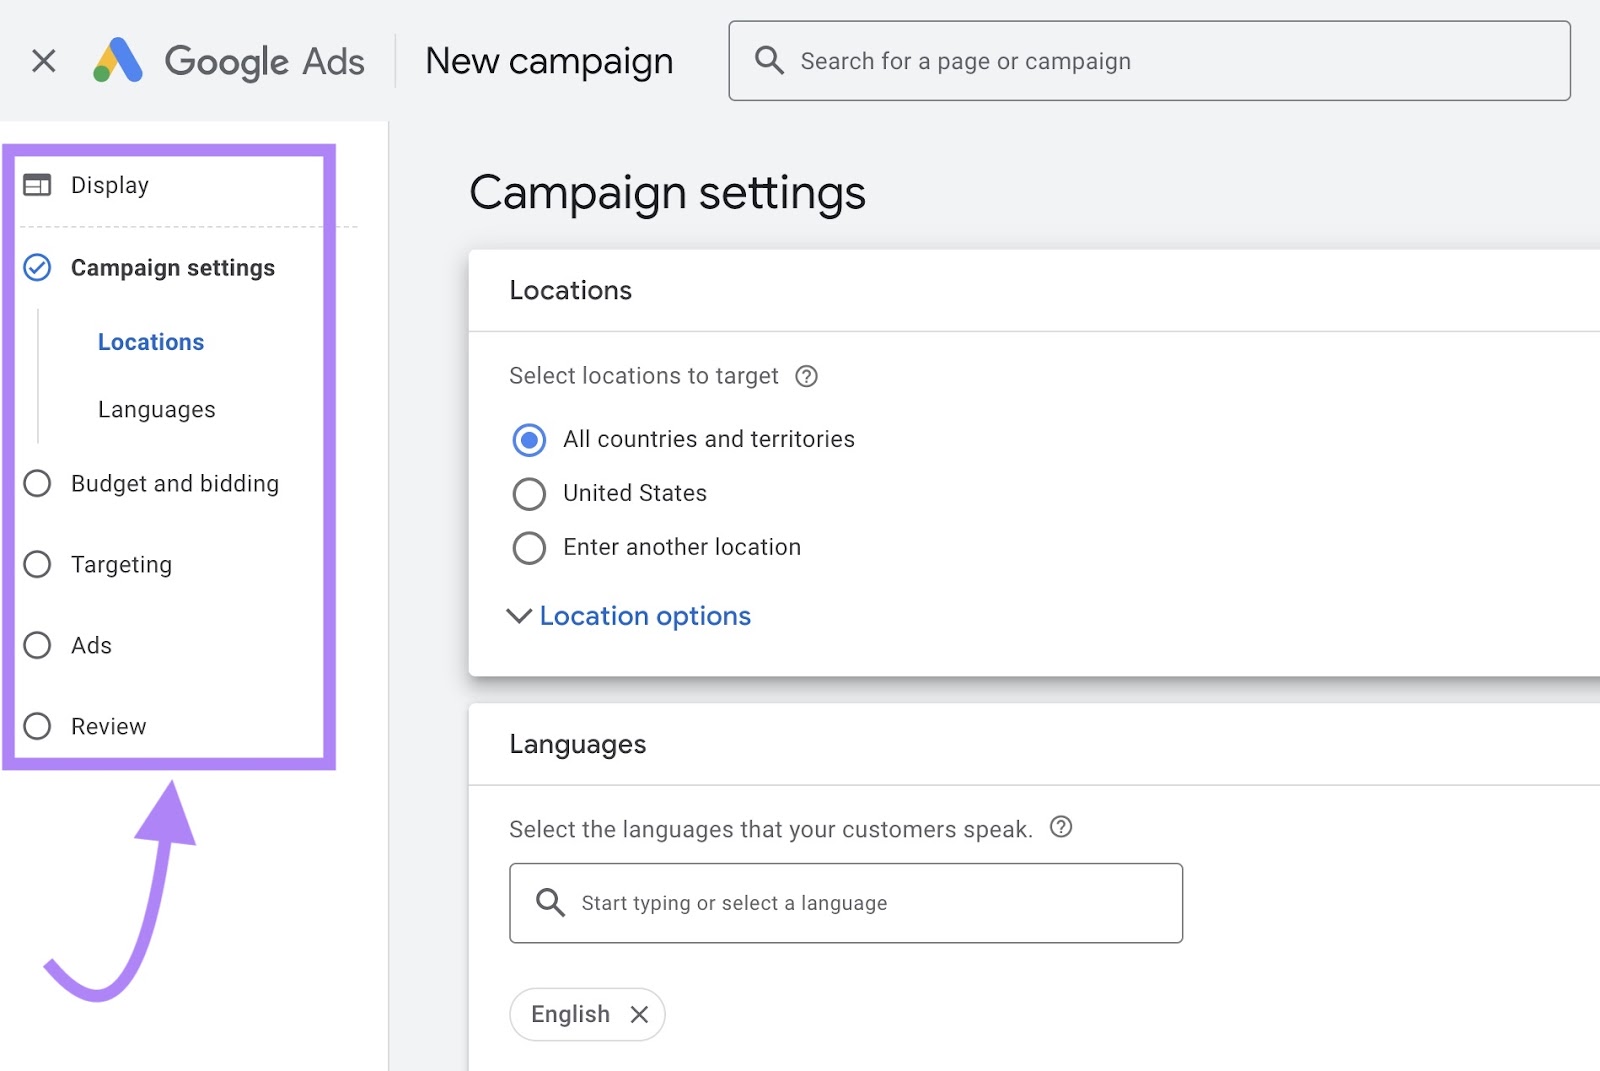Click the language search input field
Screen dimensions: 1600x1071
(845, 902)
